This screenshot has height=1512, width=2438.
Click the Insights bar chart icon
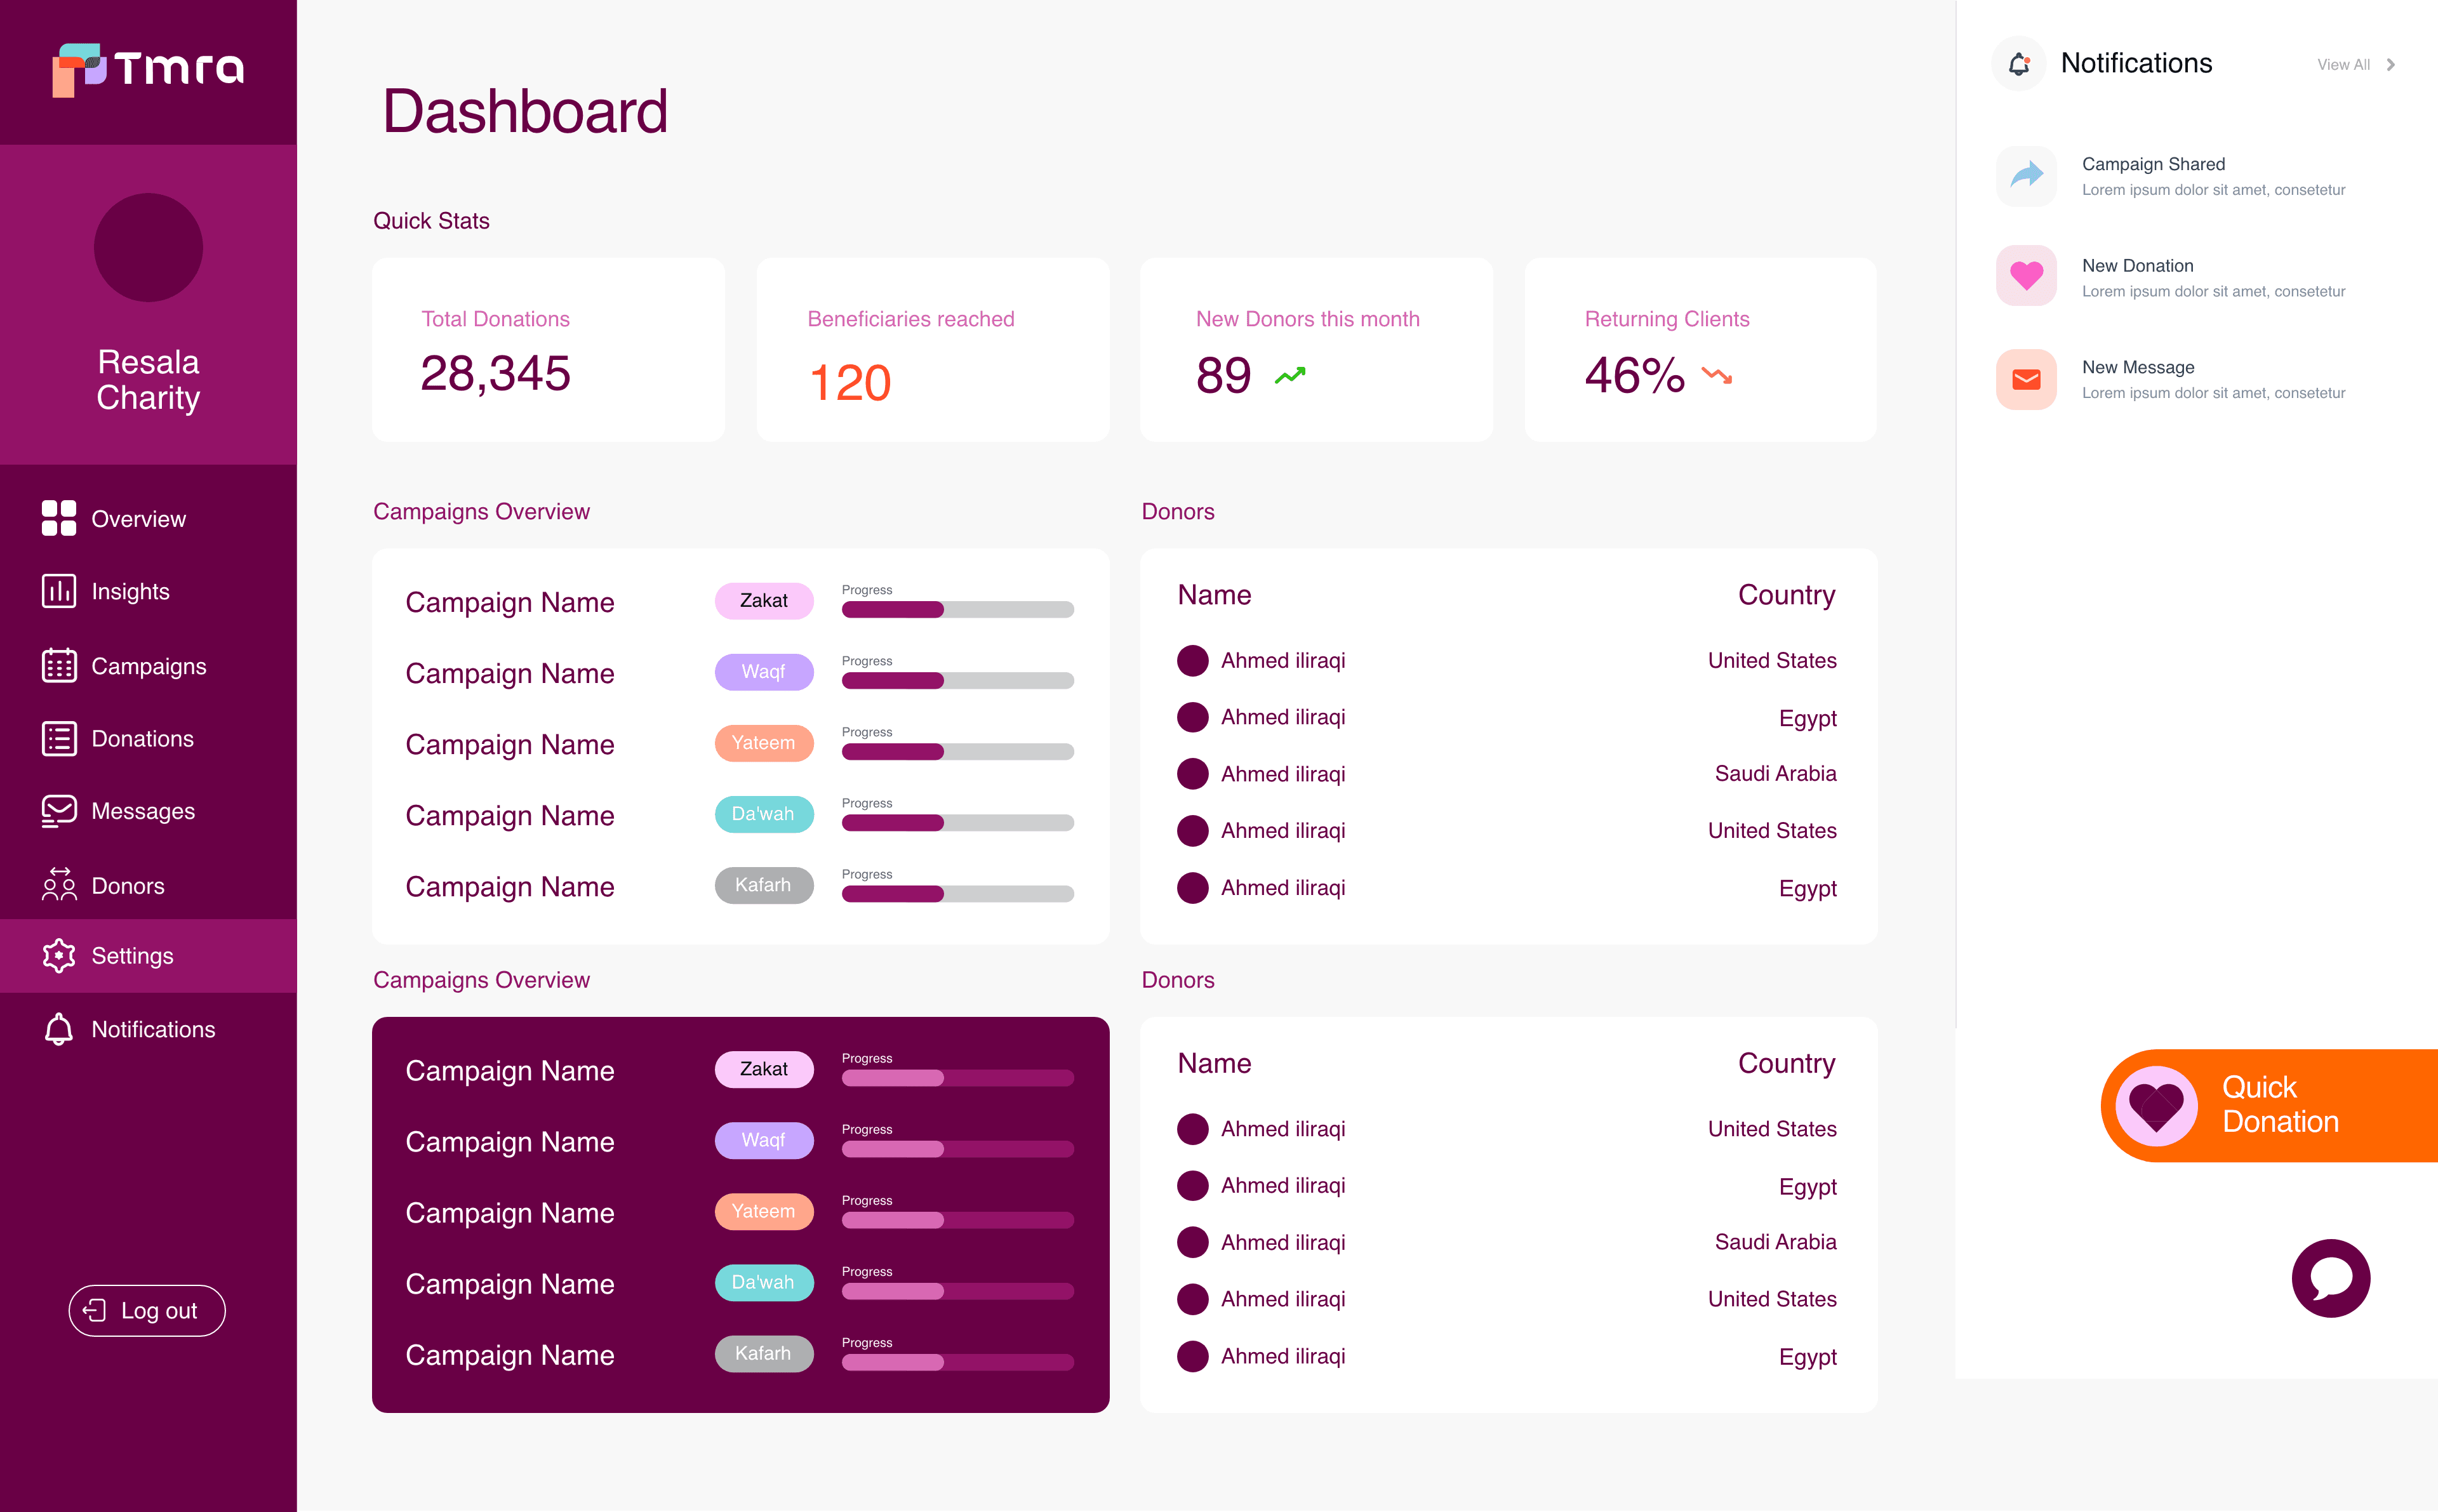[59, 591]
